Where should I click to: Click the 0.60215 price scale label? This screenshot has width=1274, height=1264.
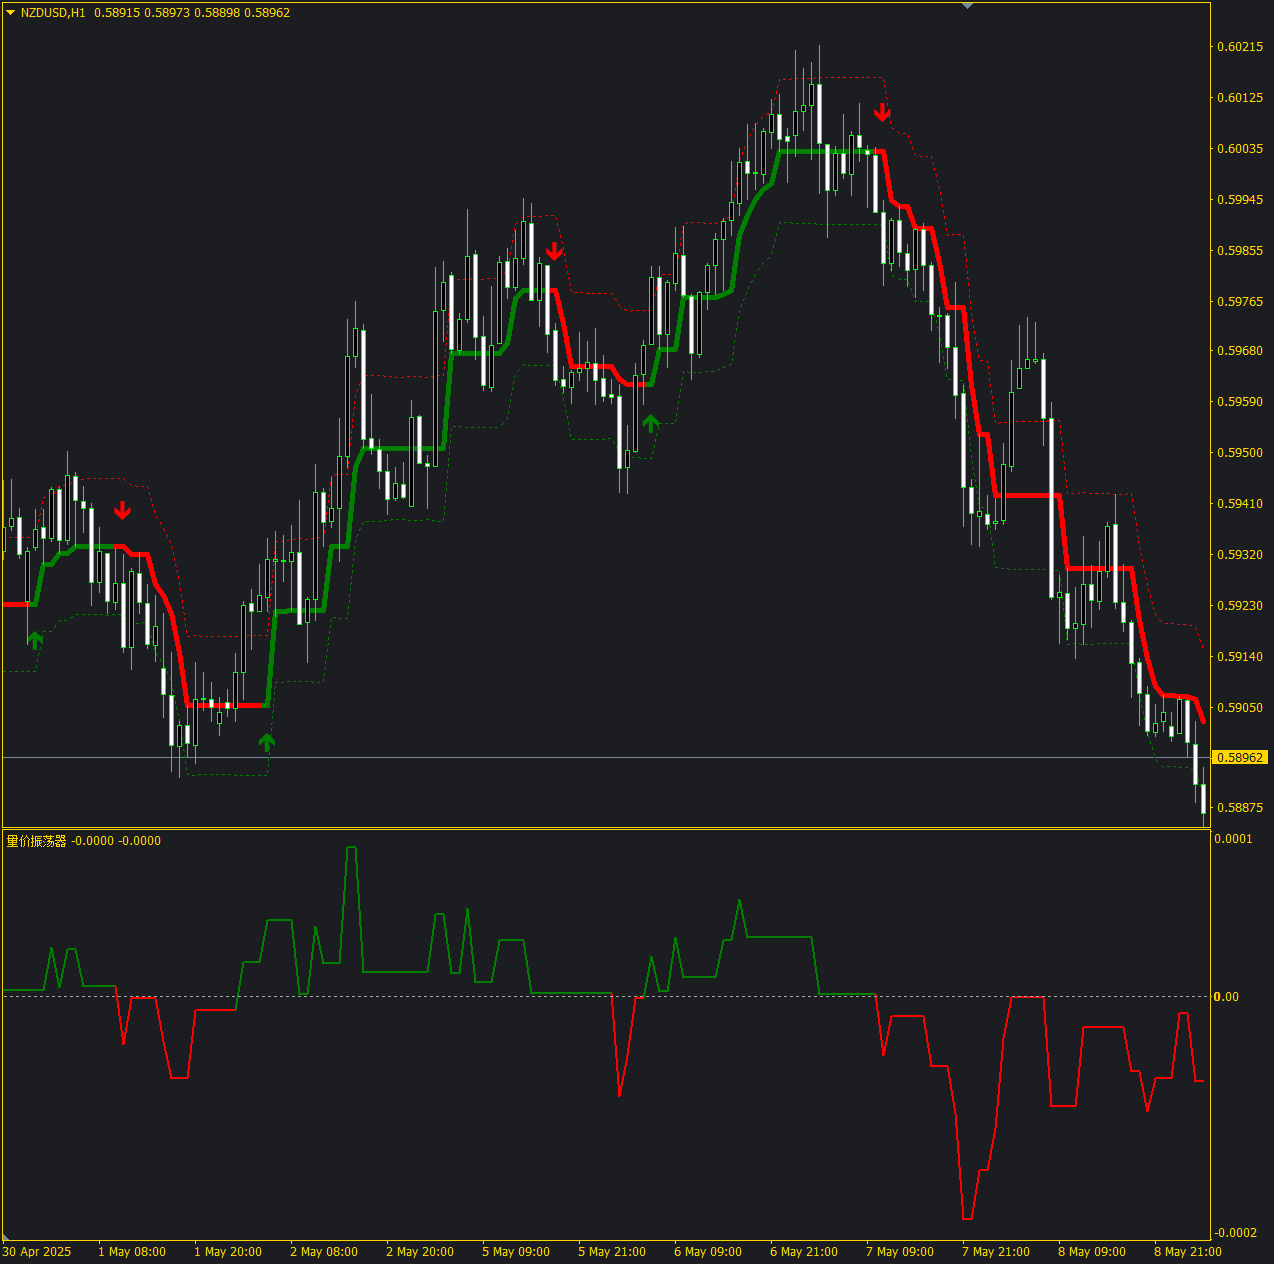(x=1240, y=46)
